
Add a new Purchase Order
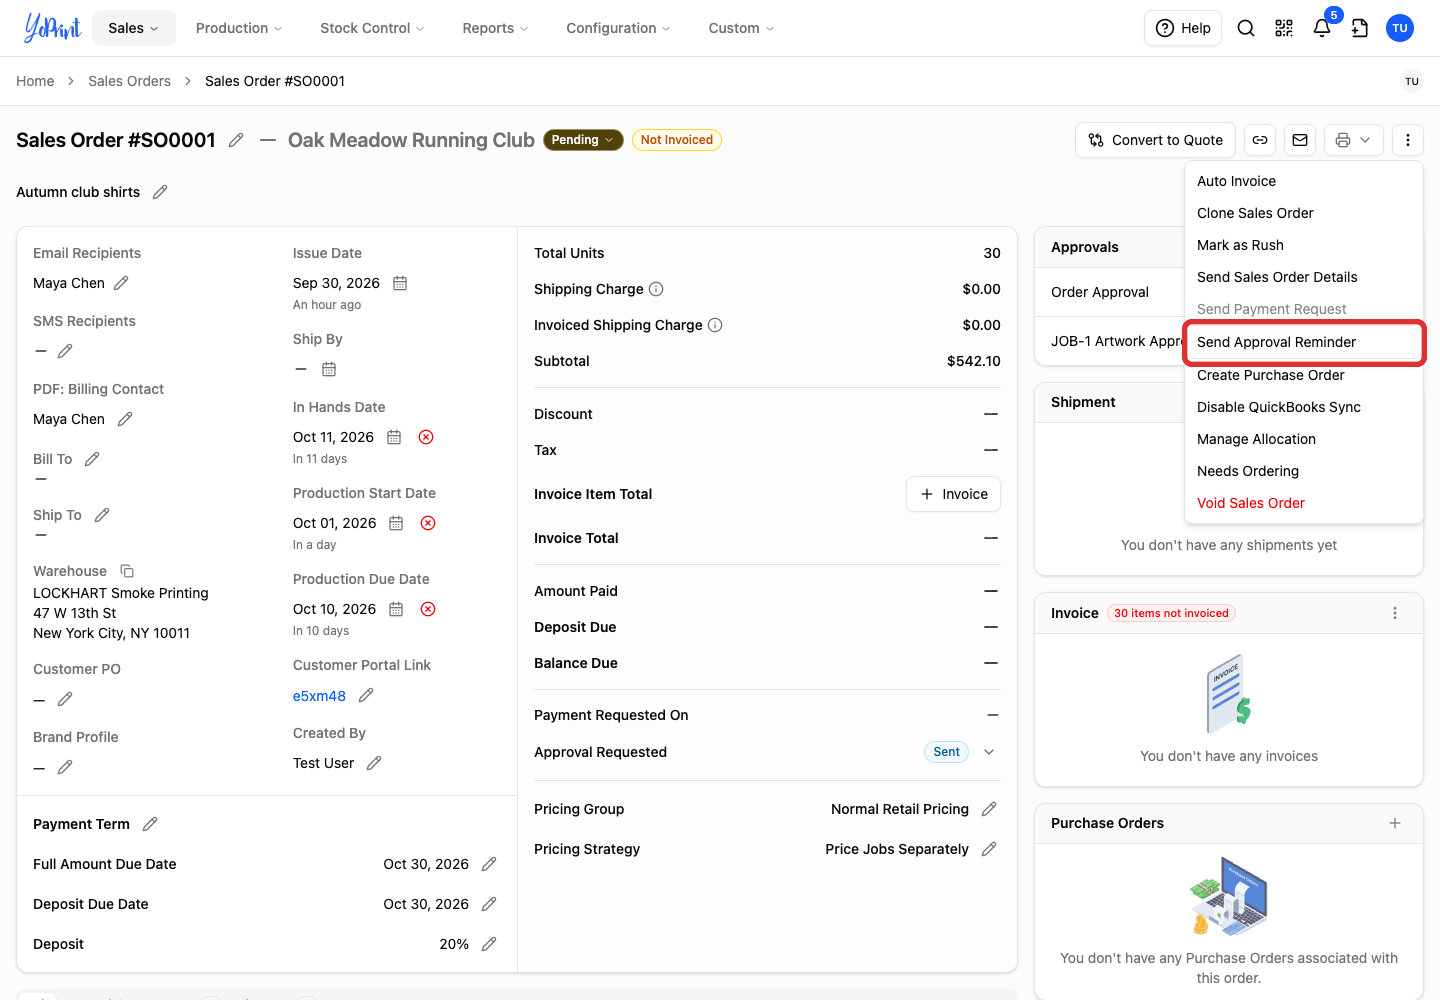tap(1395, 823)
